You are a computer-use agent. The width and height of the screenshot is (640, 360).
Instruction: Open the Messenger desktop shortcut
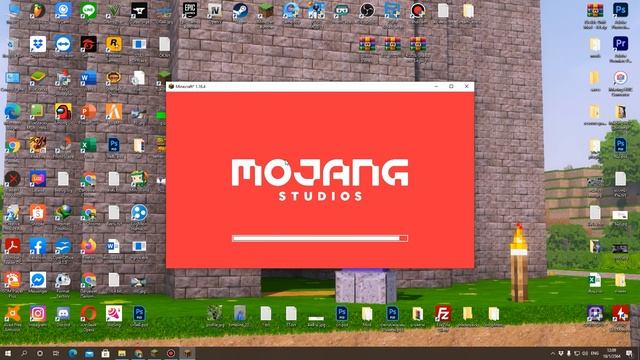pos(38,280)
